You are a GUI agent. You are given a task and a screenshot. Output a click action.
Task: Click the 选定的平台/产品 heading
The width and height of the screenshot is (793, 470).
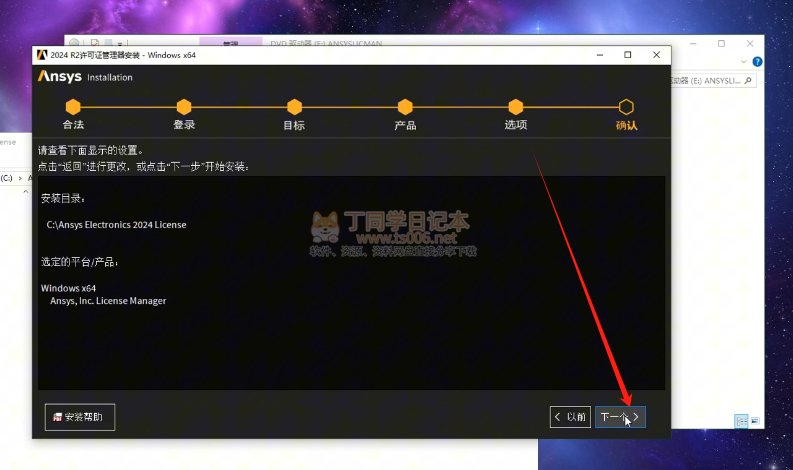79,262
